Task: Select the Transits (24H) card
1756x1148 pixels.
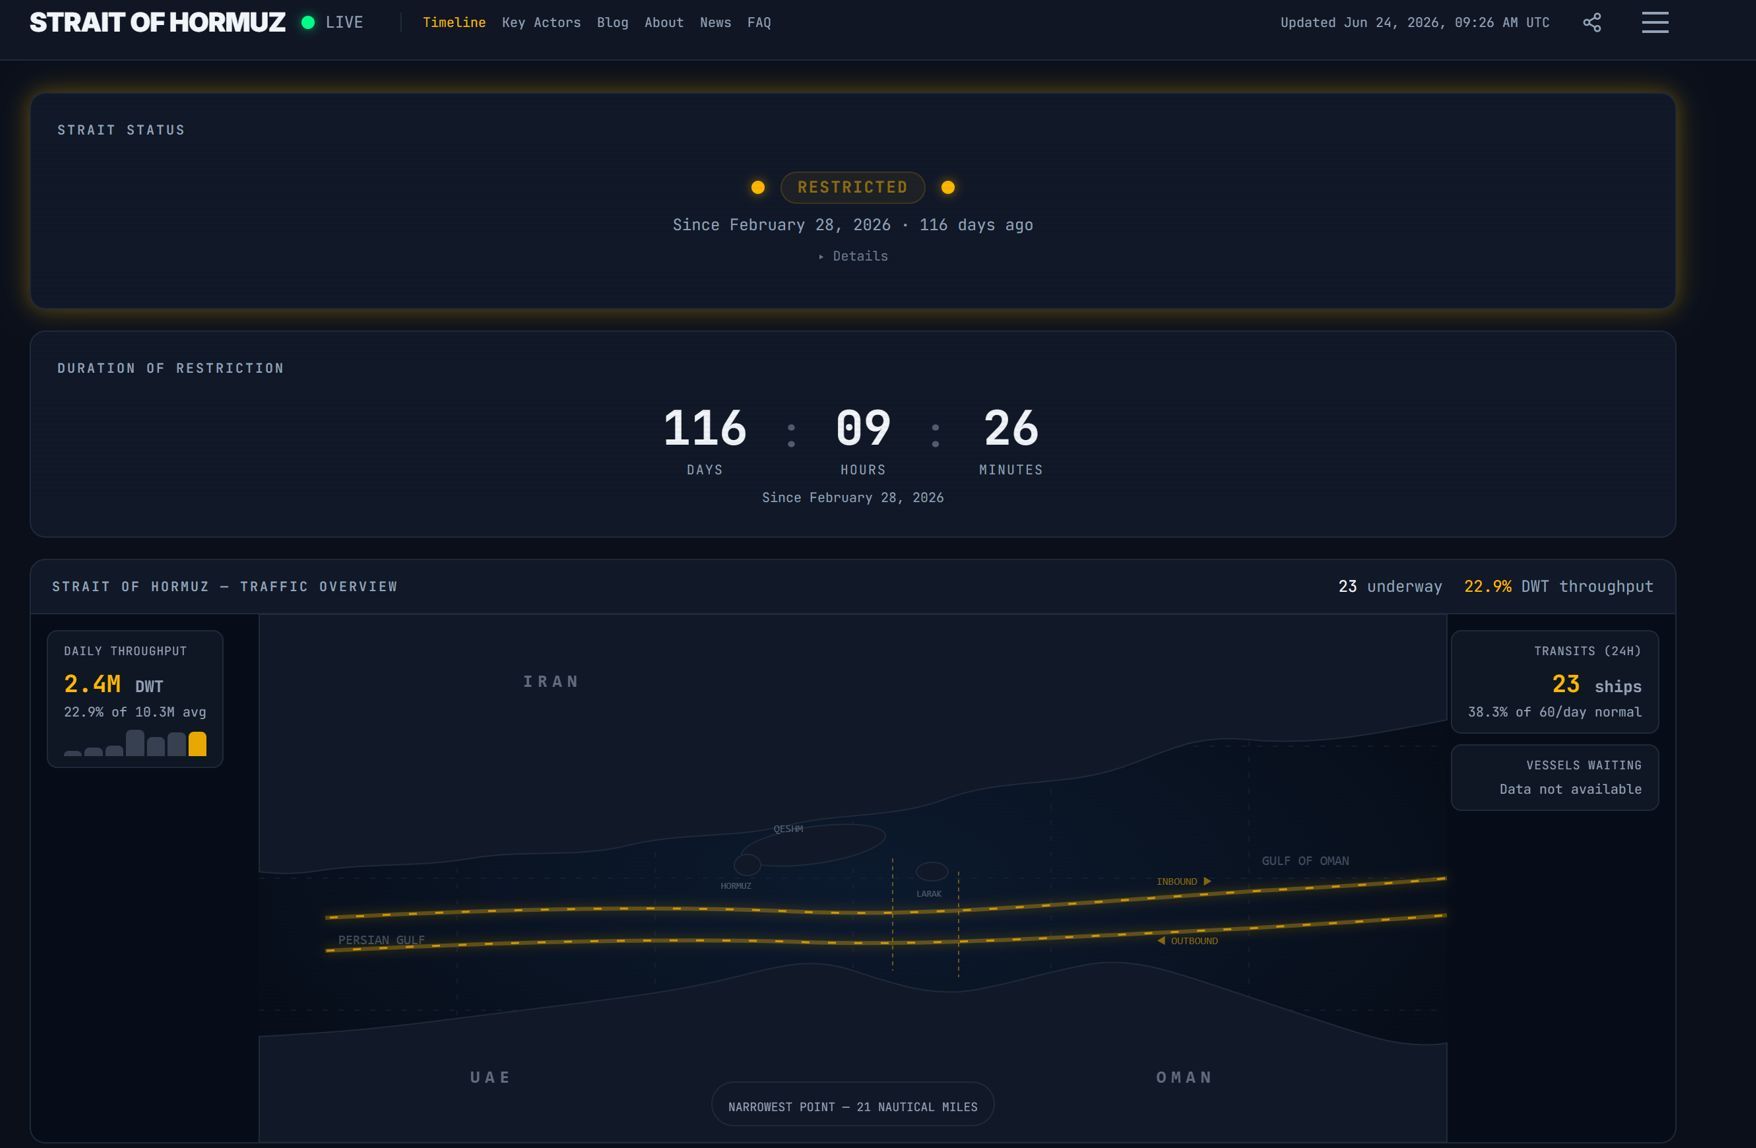Action: click(1554, 681)
